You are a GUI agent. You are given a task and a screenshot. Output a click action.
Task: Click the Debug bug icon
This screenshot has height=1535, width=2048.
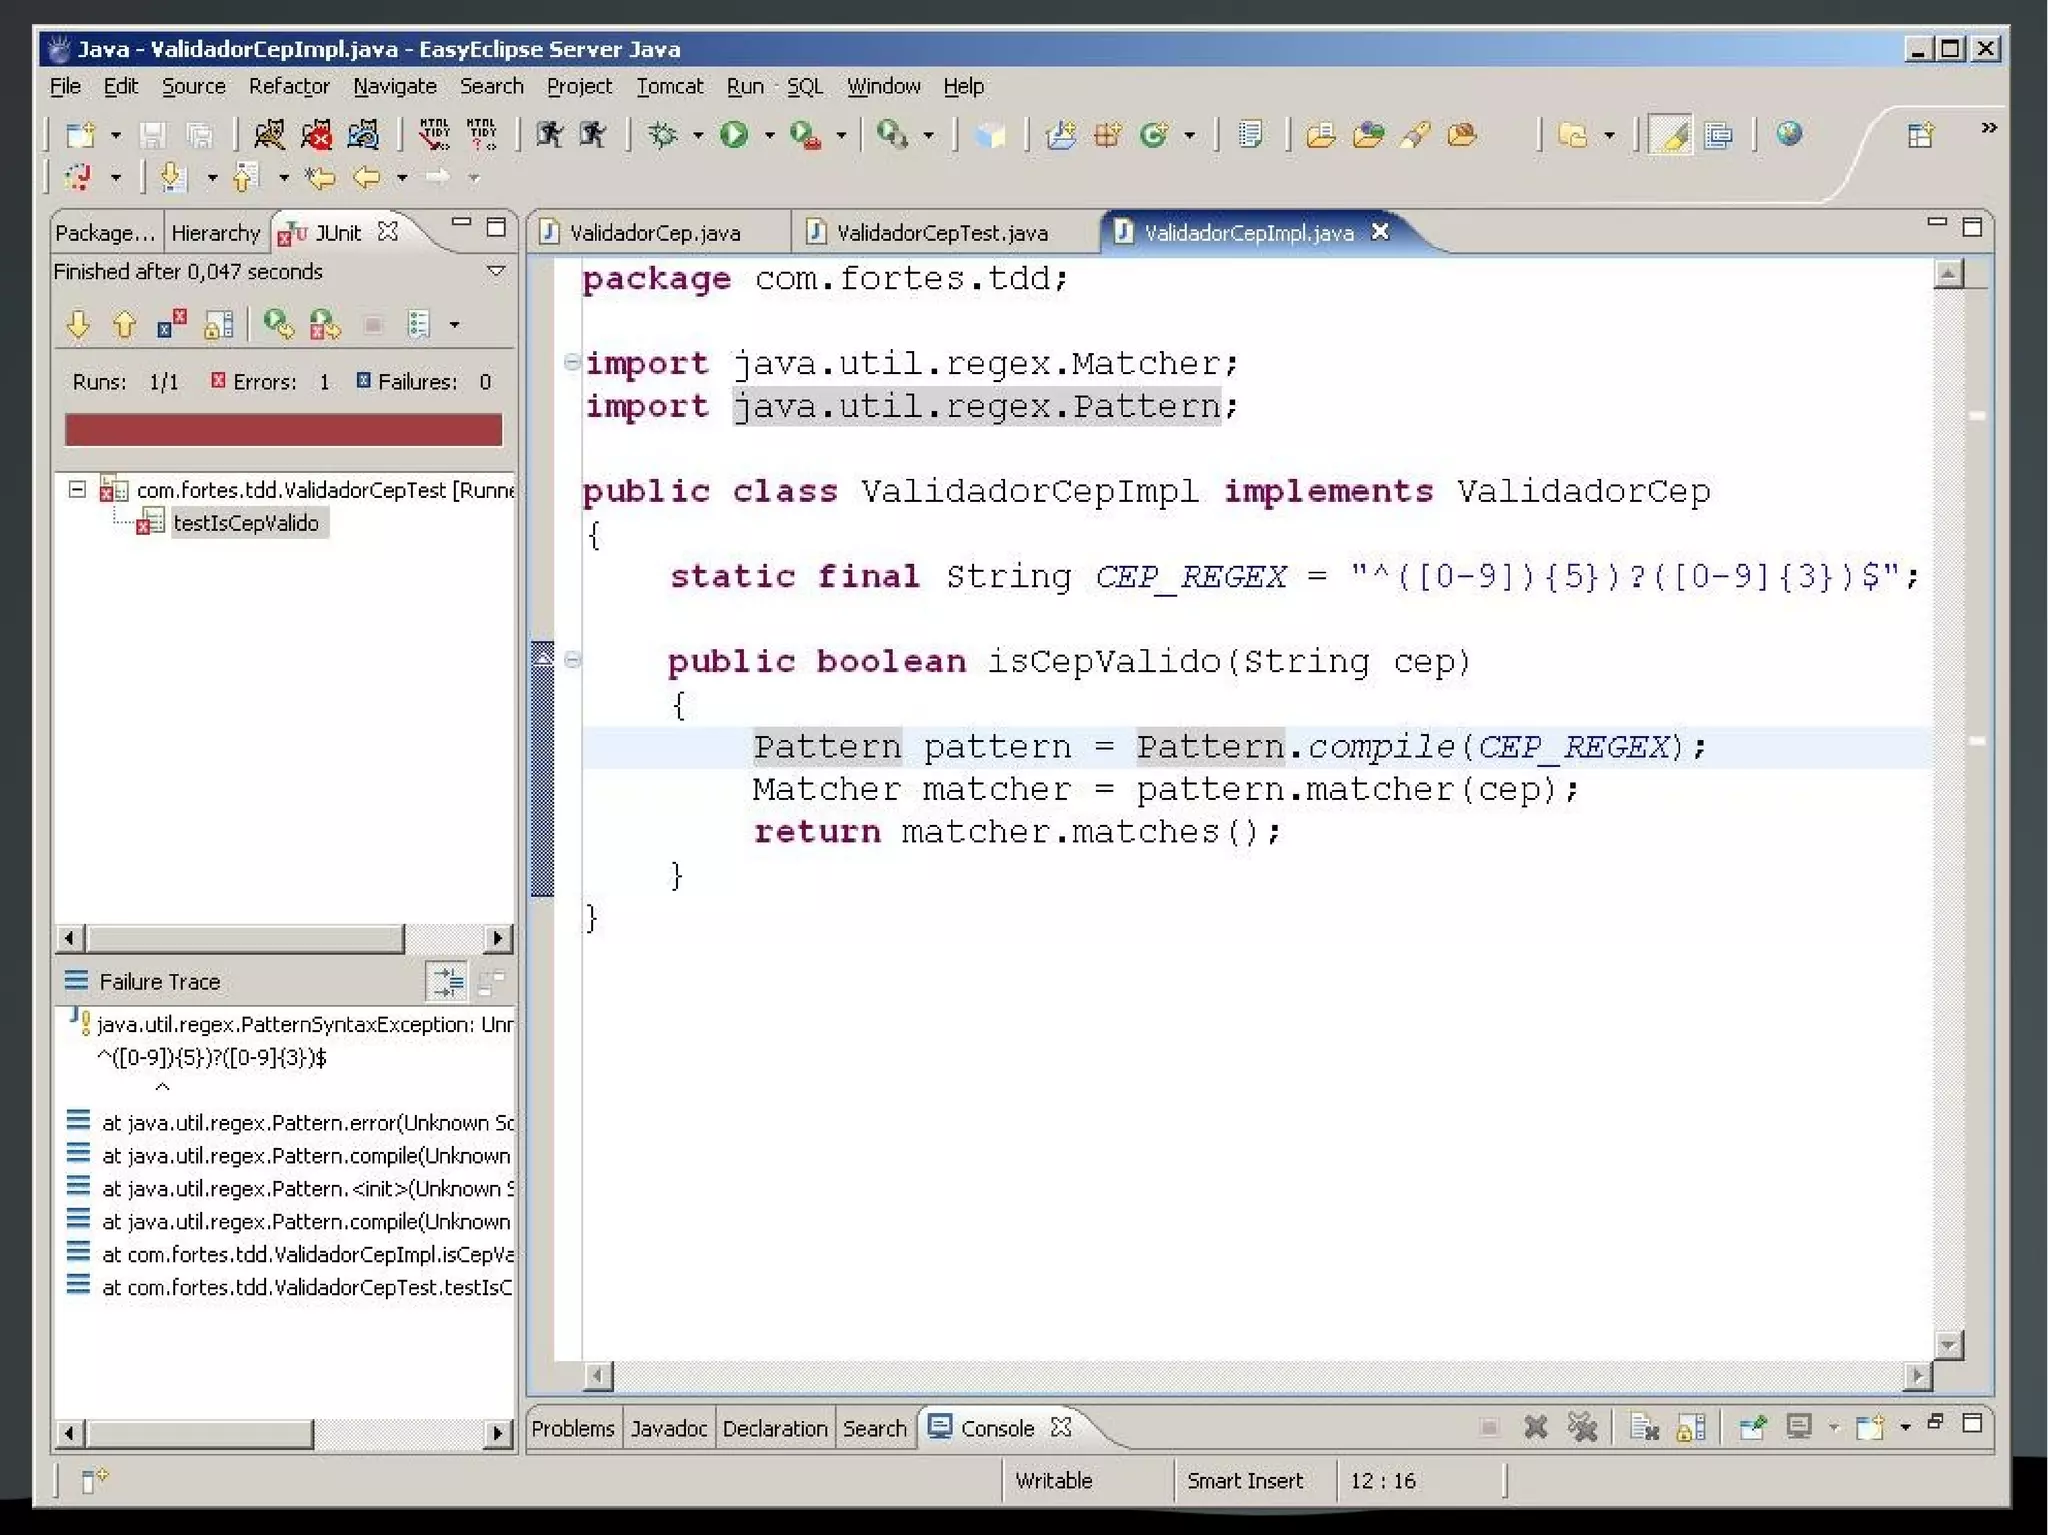click(662, 134)
